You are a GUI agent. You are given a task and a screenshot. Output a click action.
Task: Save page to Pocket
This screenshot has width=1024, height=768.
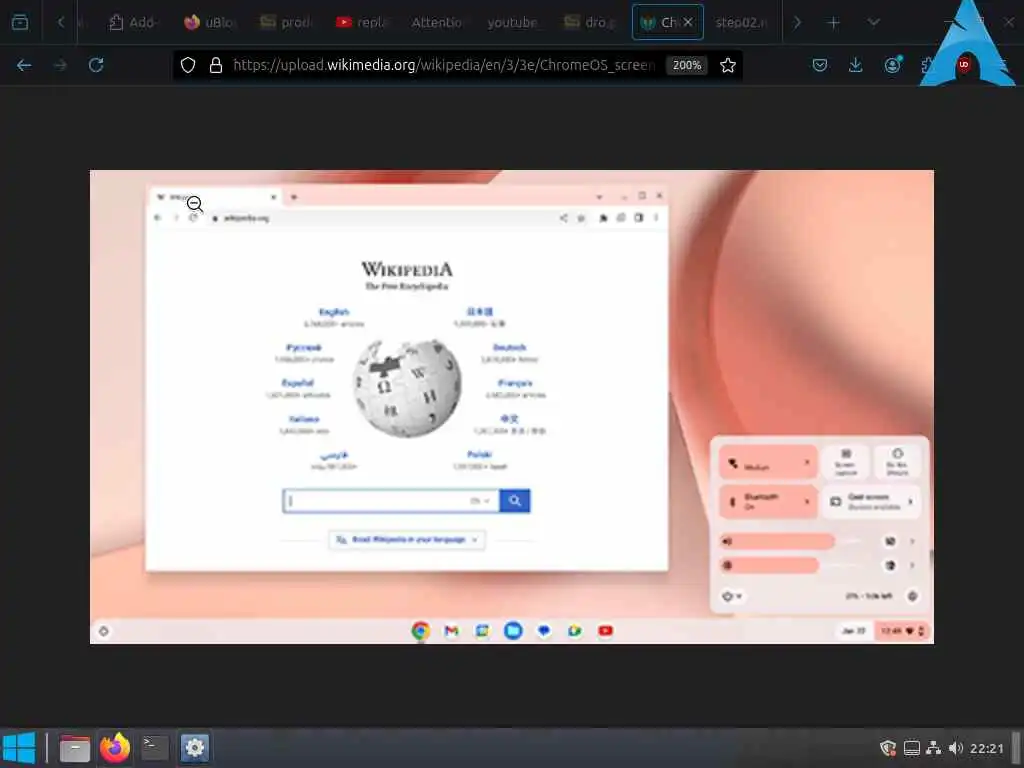(820, 65)
